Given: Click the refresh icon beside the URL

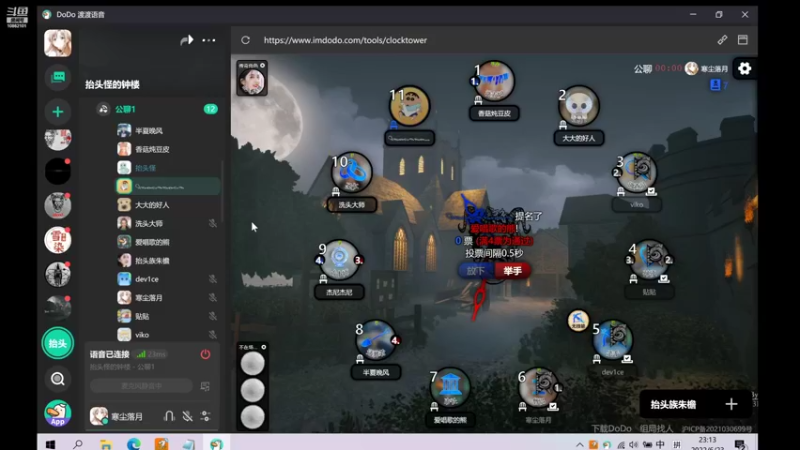Looking at the screenshot, I should [245, 40].
